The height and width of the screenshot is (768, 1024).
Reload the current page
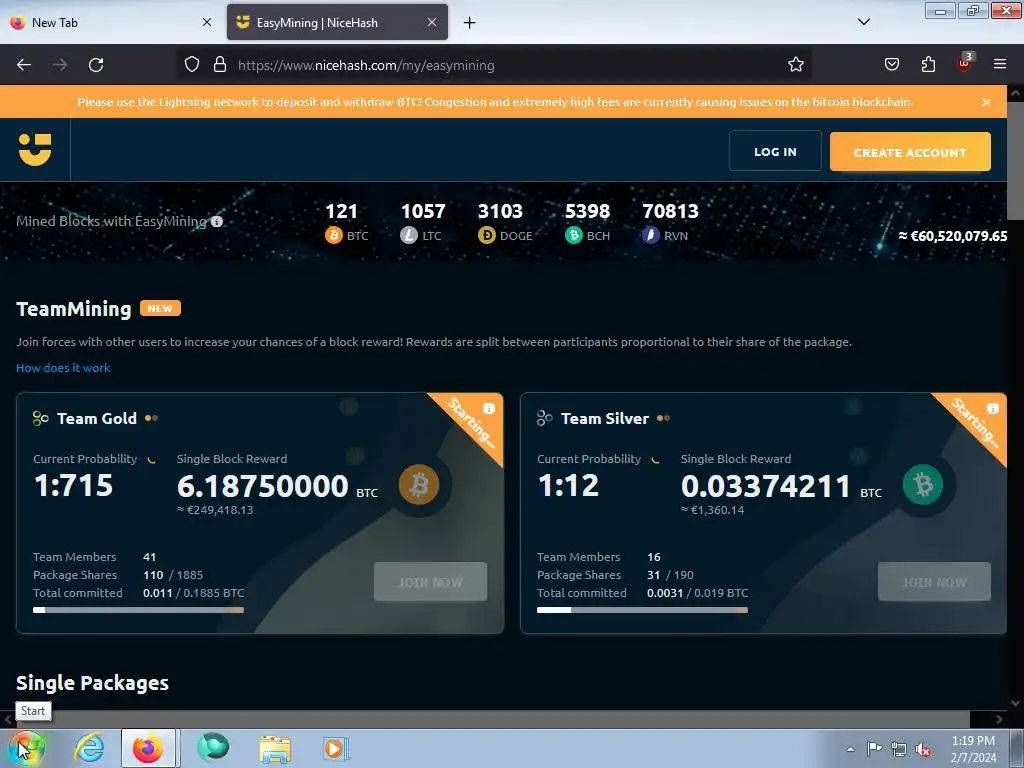click(96, 65)
